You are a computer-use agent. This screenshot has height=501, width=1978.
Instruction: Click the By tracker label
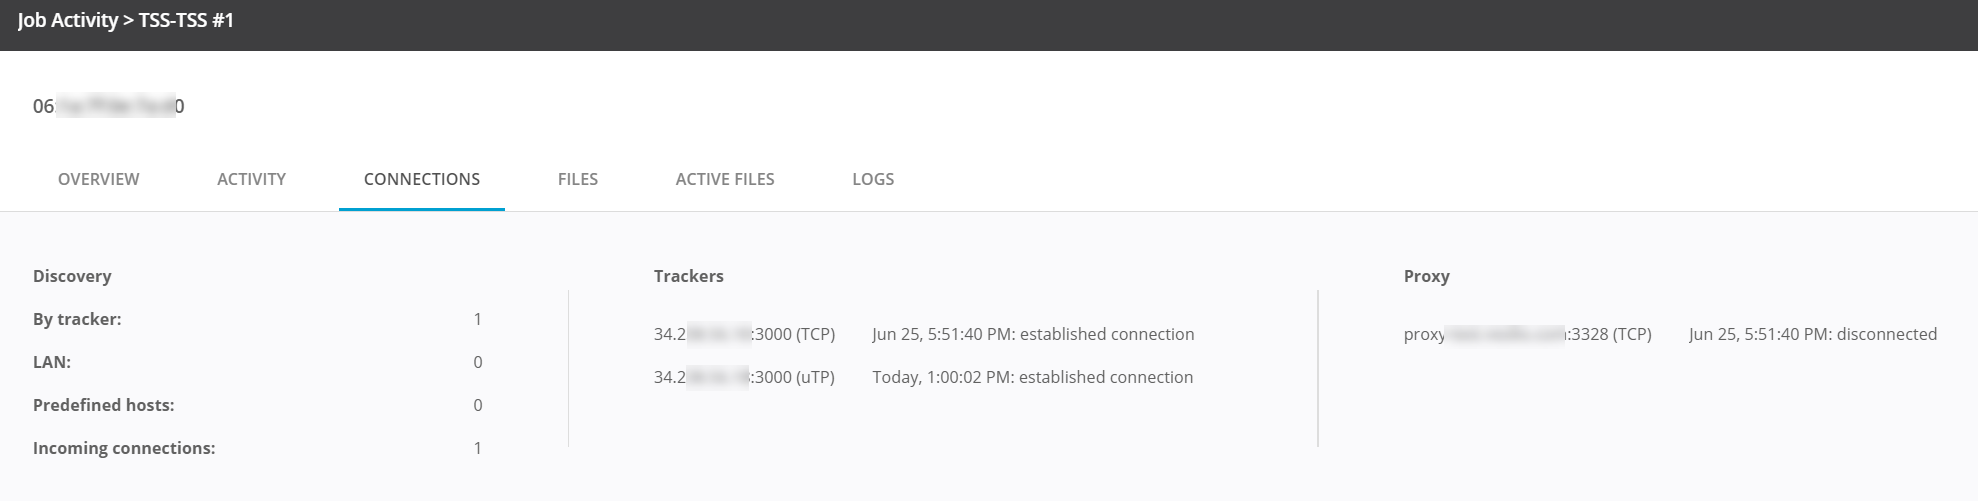[x=77, y=319]
